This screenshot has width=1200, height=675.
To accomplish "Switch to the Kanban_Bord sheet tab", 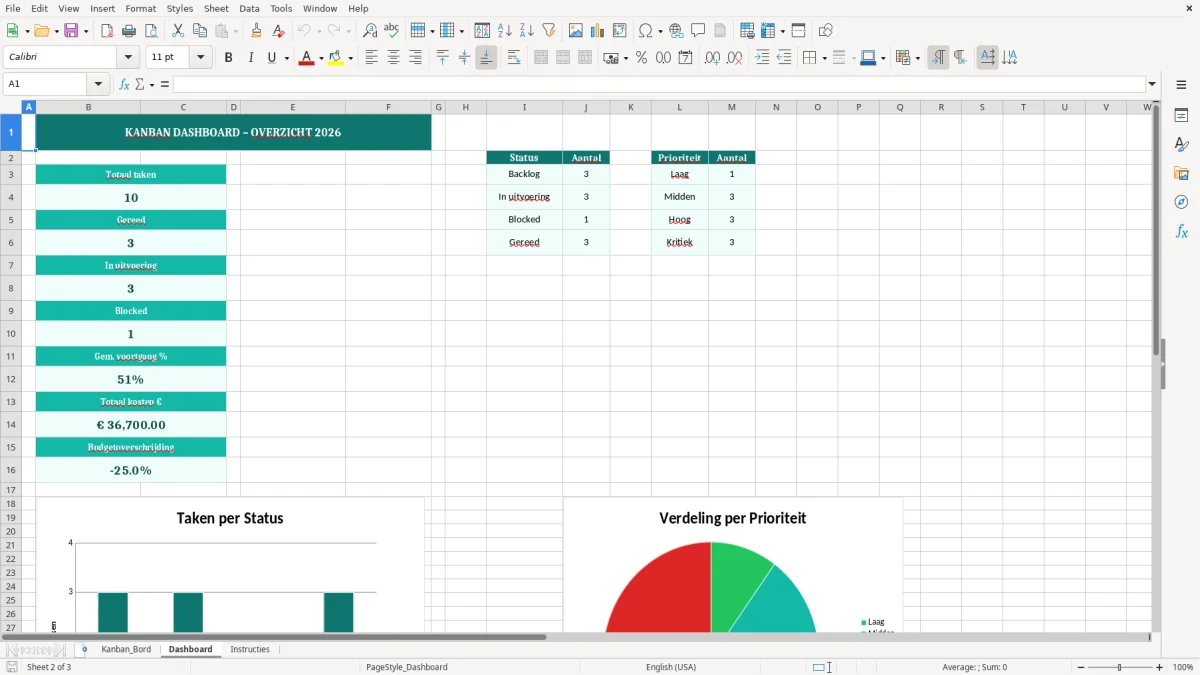I will 126,649.
